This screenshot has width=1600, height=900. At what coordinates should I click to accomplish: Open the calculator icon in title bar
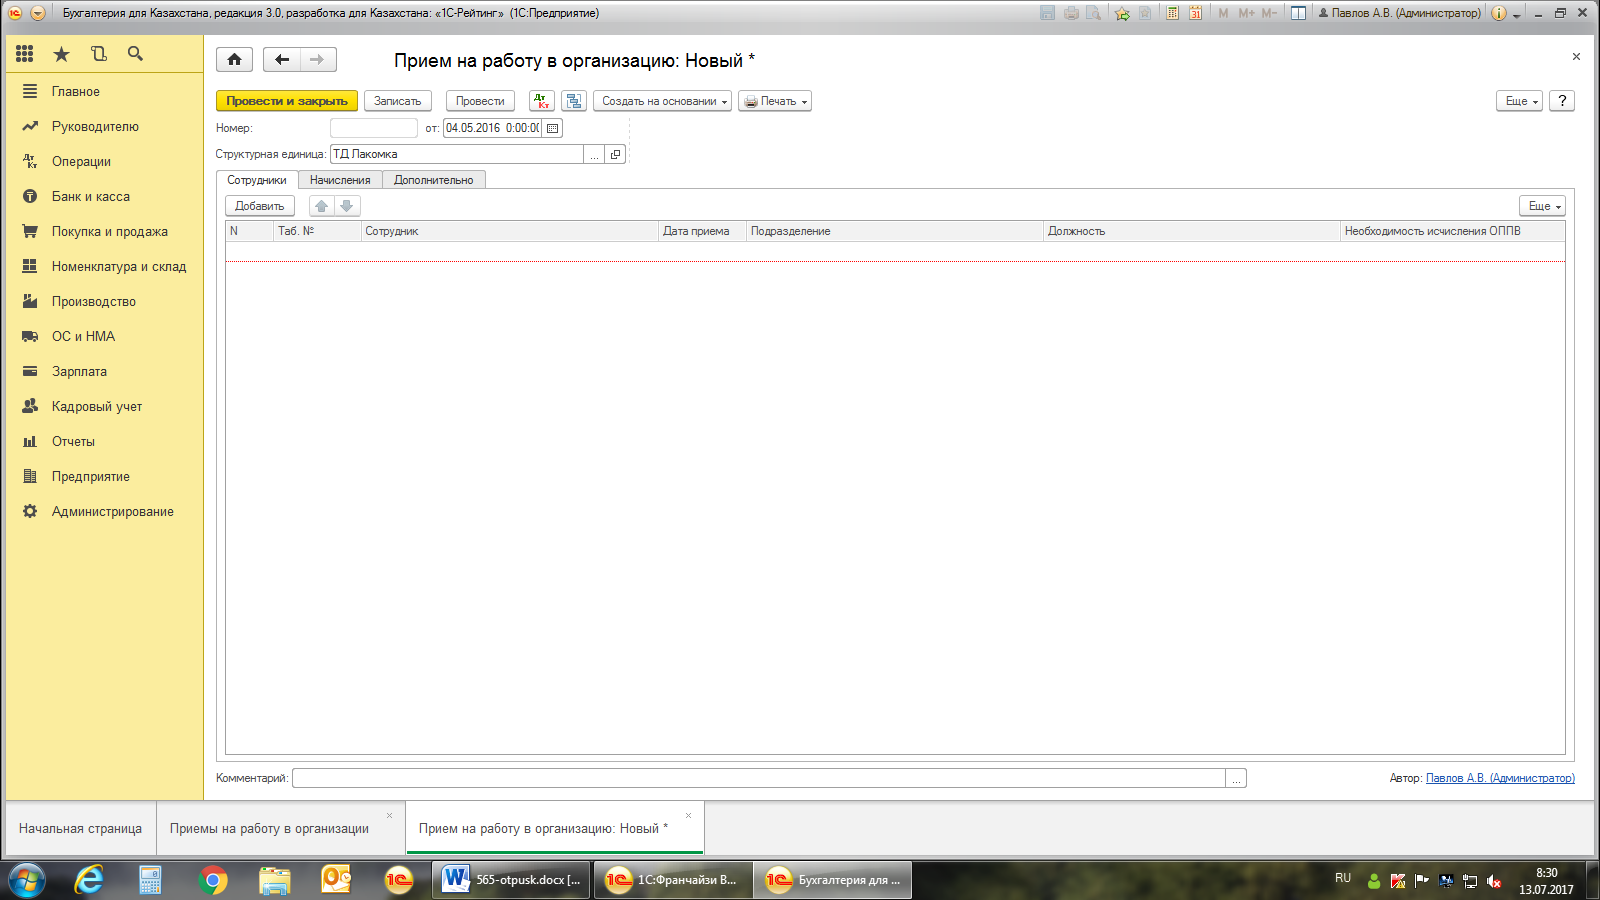coord(1172,13)
